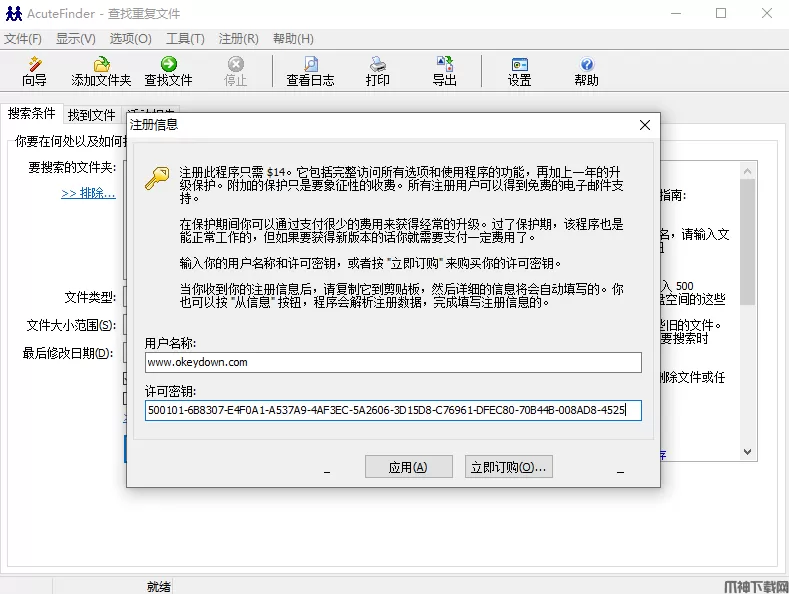This screenshot has height=594, width=789.
Task: Click the 添加文件夹 toolbar icon
Action: (101, 71)
